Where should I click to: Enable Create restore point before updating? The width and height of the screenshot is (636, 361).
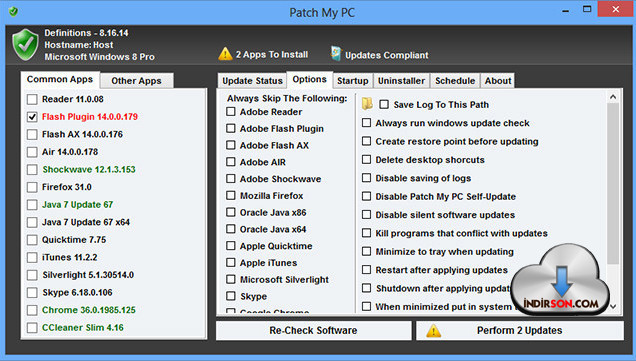tap(366, 141)
